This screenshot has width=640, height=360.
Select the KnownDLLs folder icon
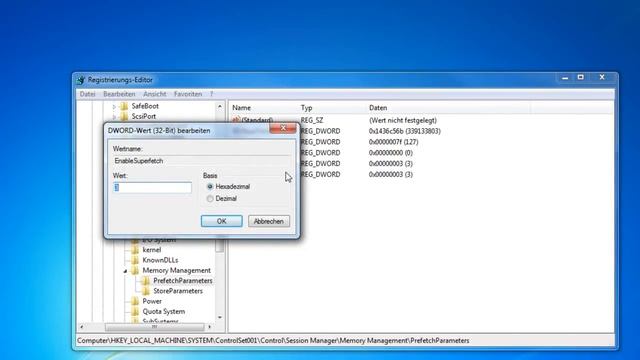[135, 260]
